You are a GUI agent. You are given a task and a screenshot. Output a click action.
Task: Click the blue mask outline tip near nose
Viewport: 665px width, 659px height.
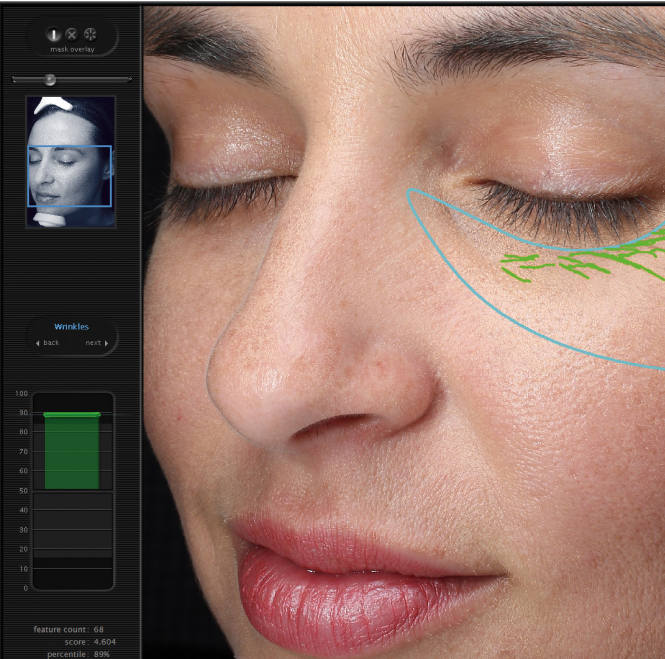click(x=411, y=192)
